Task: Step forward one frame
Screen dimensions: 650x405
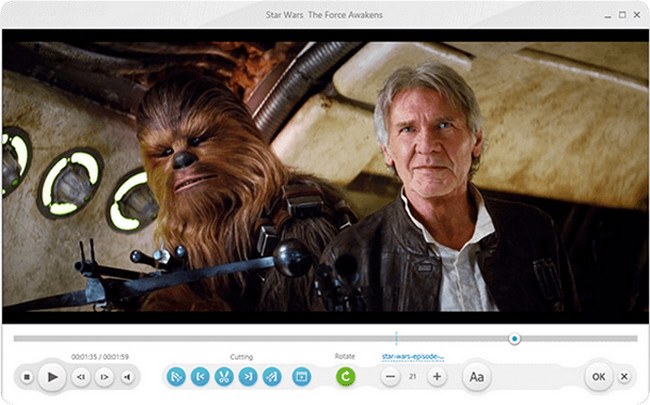Action: coord(104,377)
